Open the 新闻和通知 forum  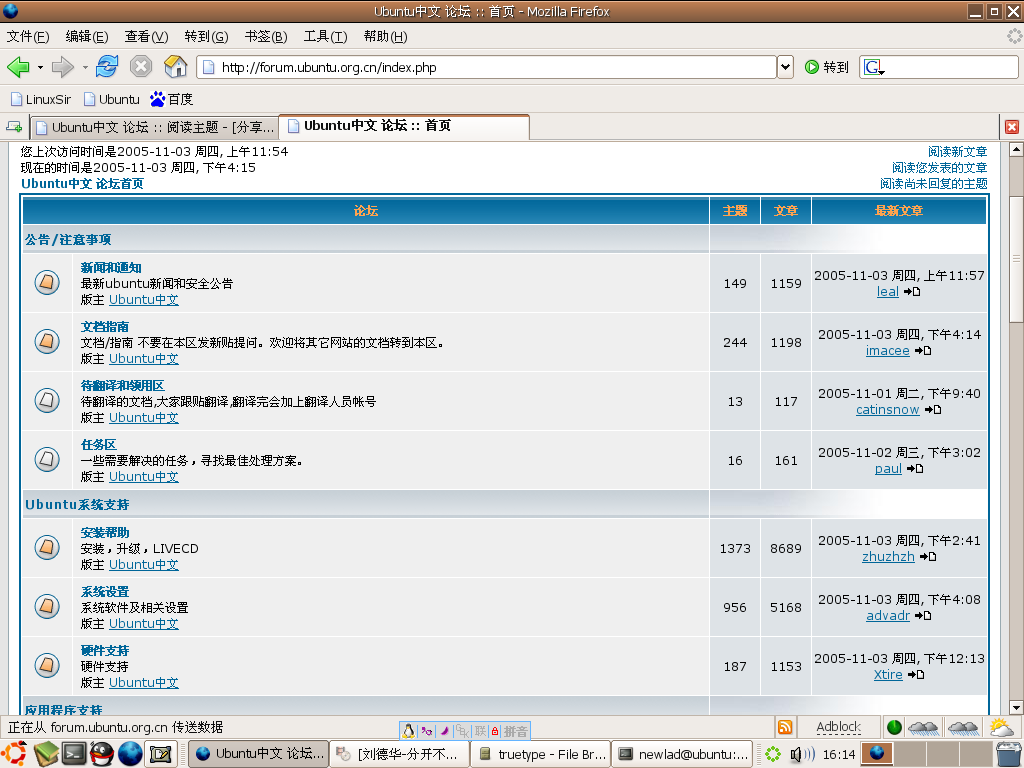(x=111, y=267)
